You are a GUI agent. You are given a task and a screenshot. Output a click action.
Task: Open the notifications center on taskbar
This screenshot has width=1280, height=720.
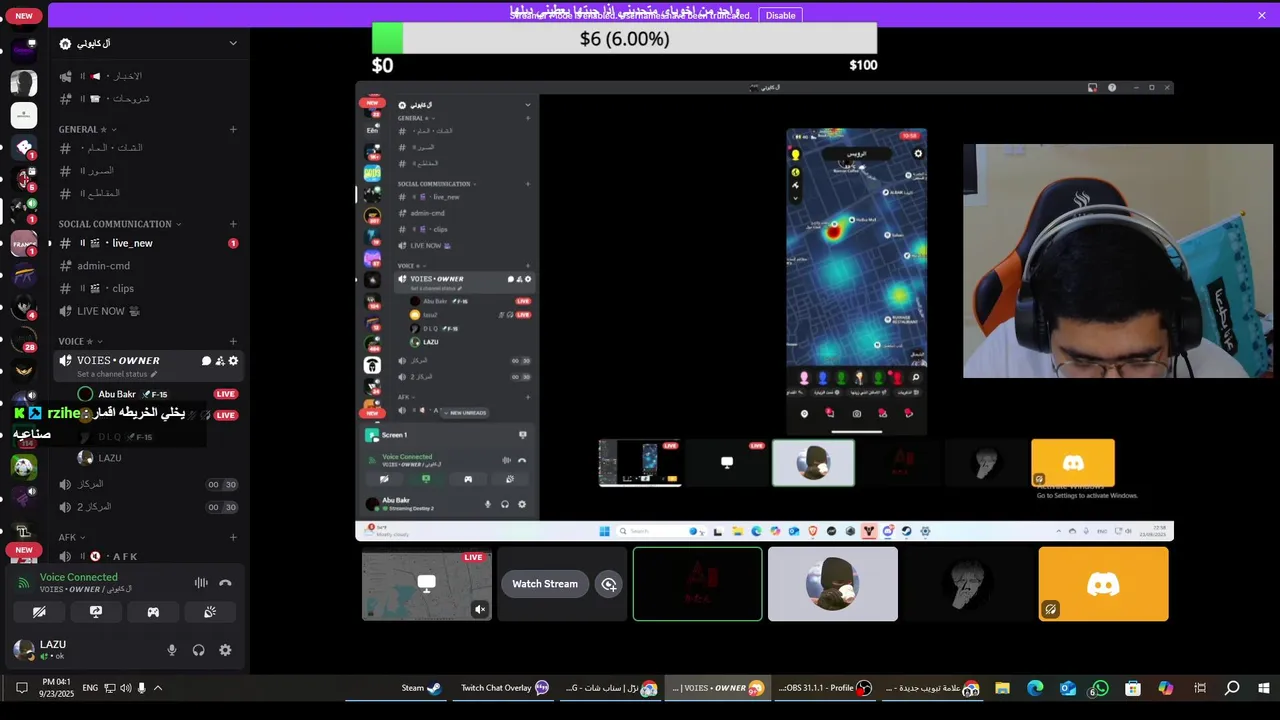click(21, 688)
